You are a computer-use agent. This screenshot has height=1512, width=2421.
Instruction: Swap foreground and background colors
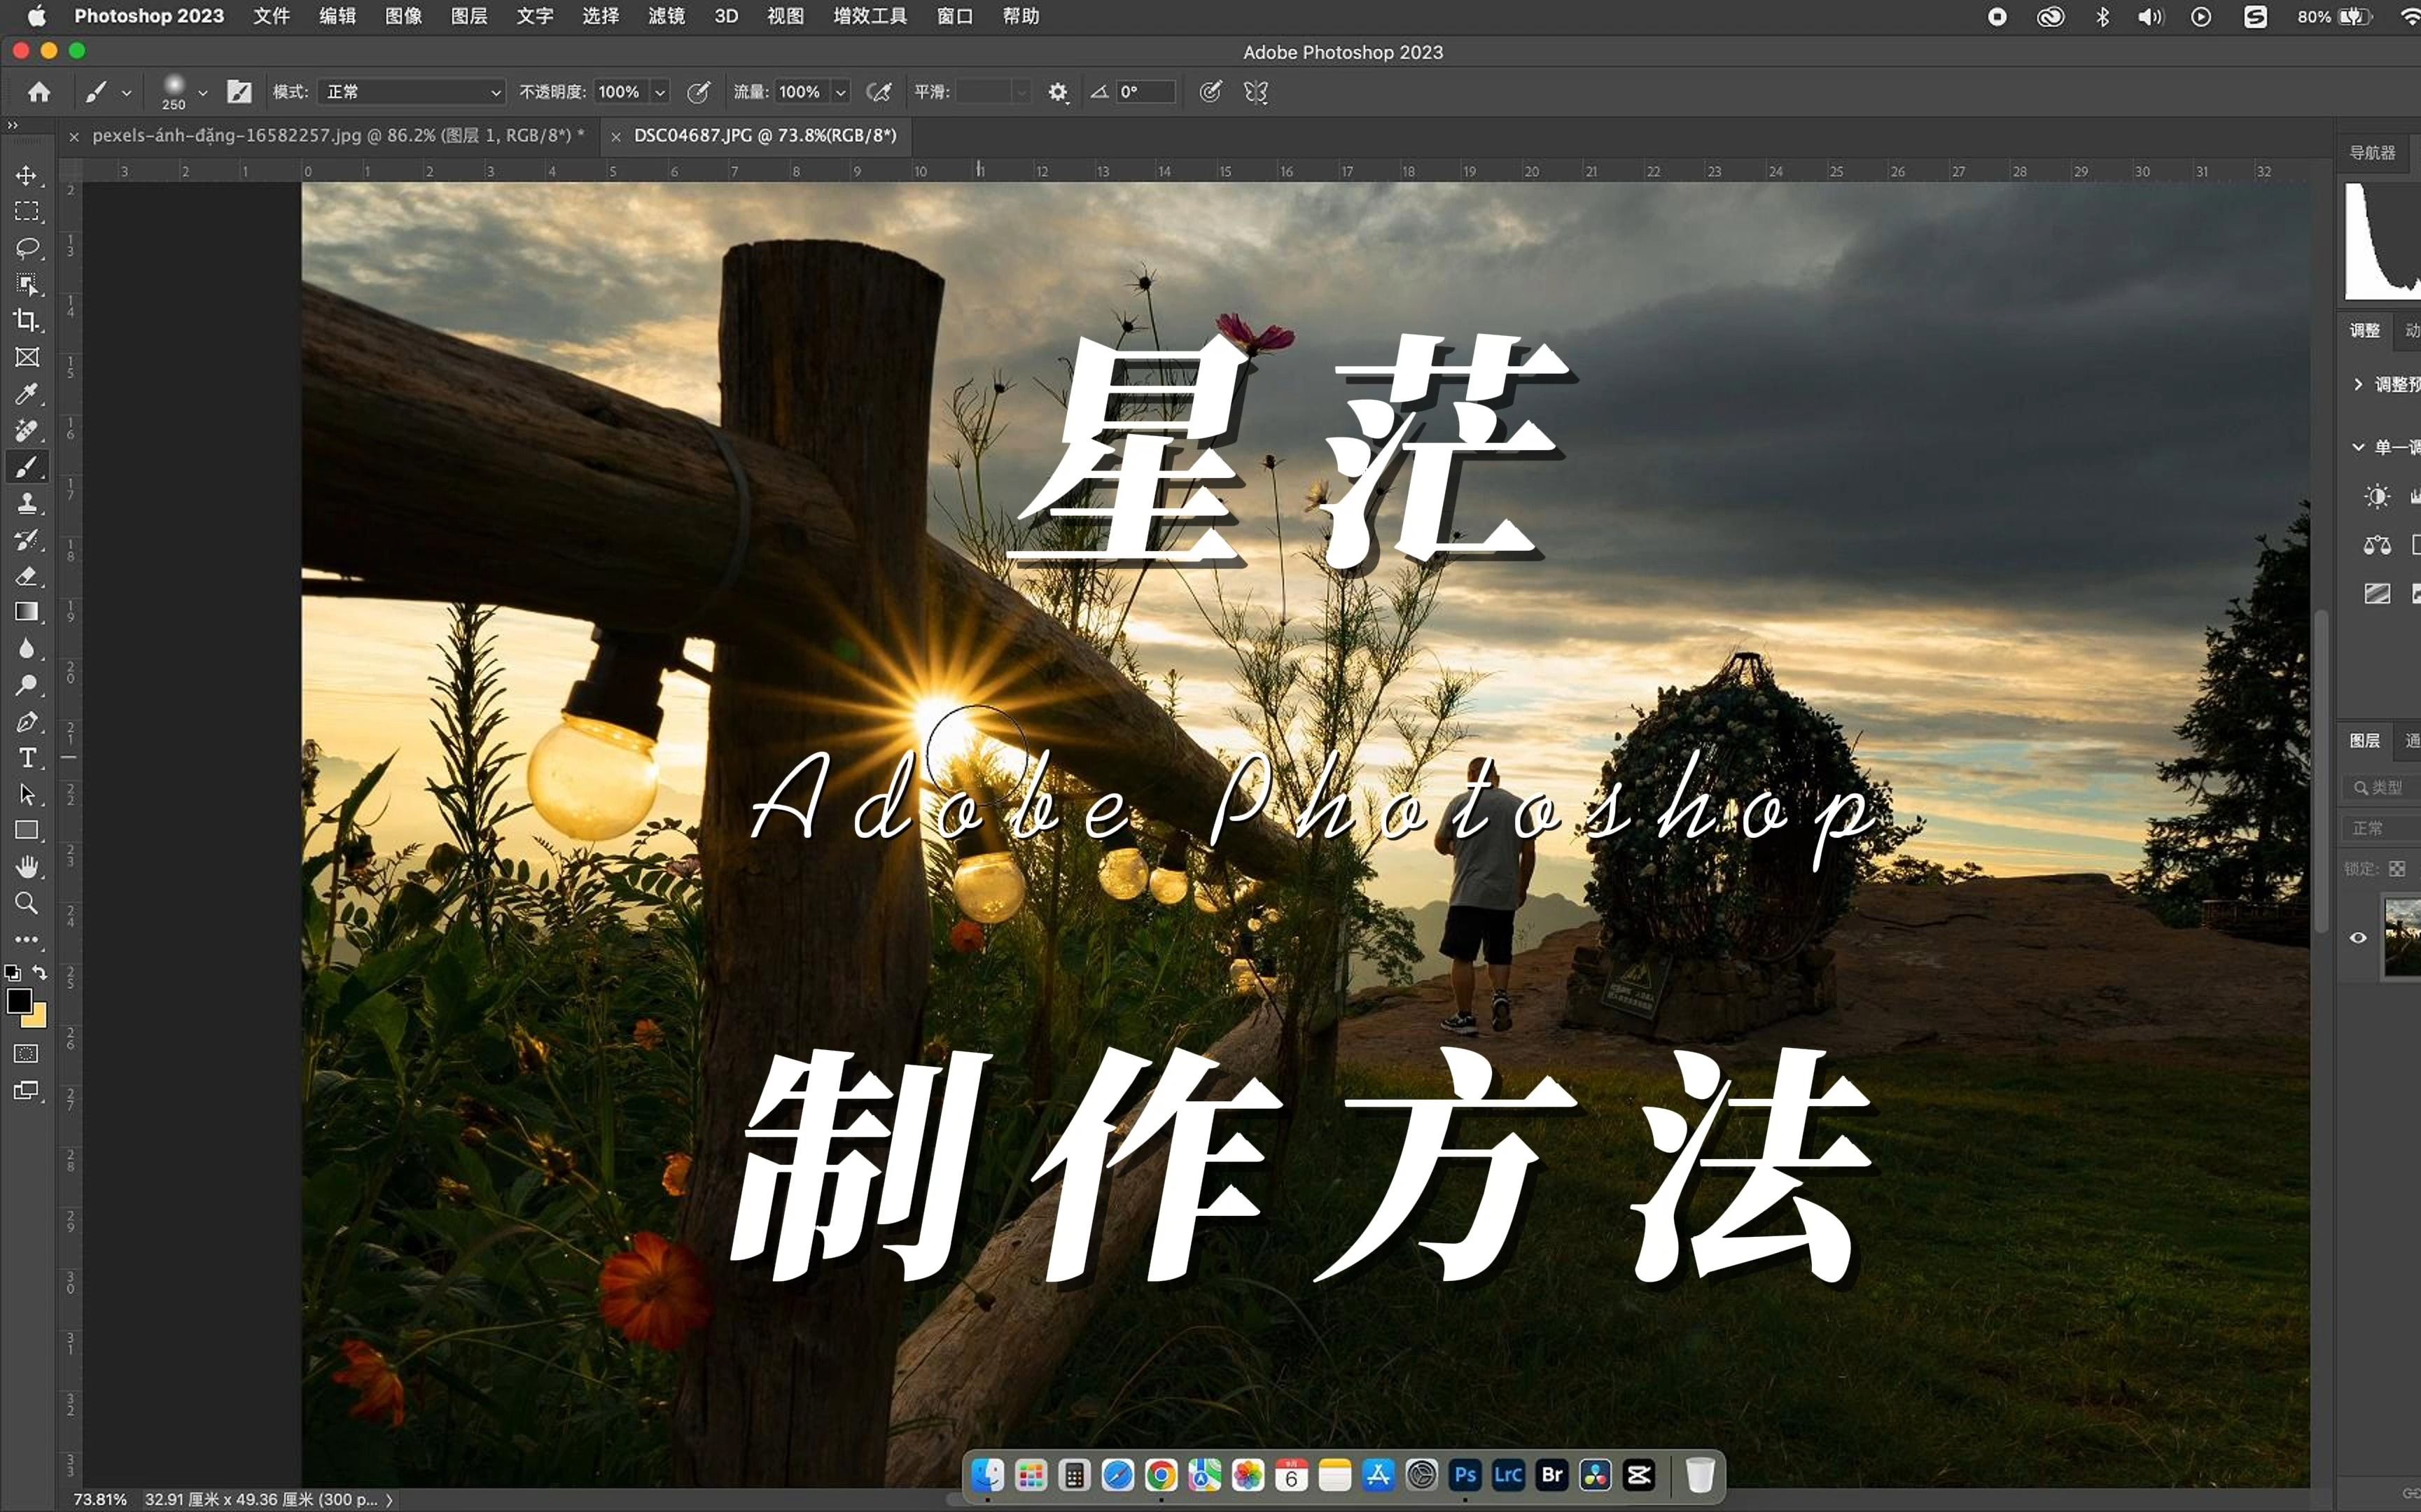tap(40, 972)
